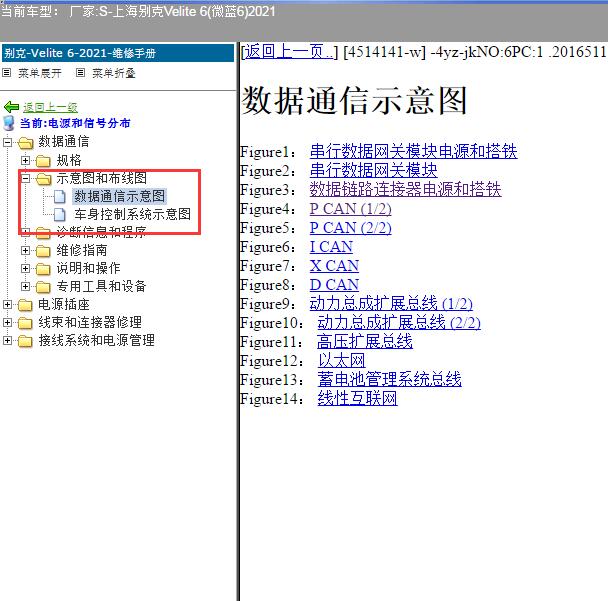Screen dimensions: 608x601
Task: Open the P CAN (1/2) link
Action: coord(351,209)
